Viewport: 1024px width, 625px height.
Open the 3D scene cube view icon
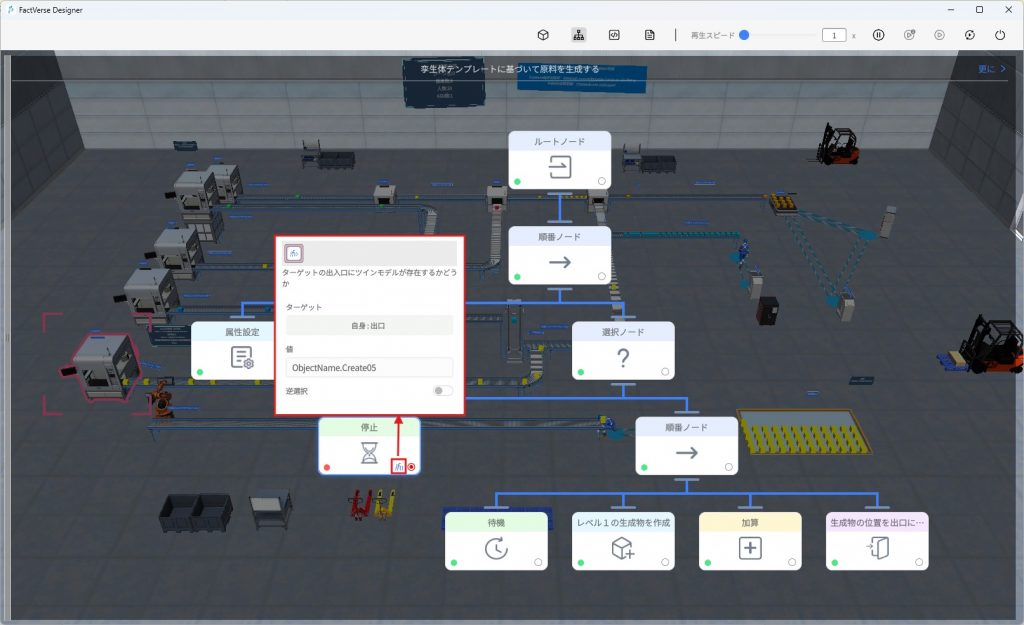click(543, 35)
